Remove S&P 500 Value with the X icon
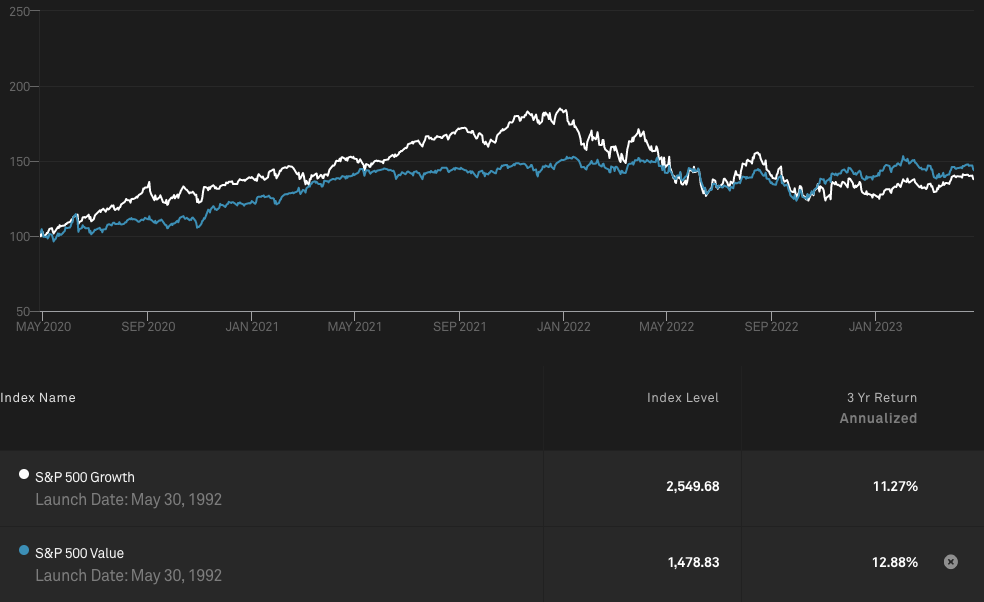The image size is (984, 602). [951, 562]
